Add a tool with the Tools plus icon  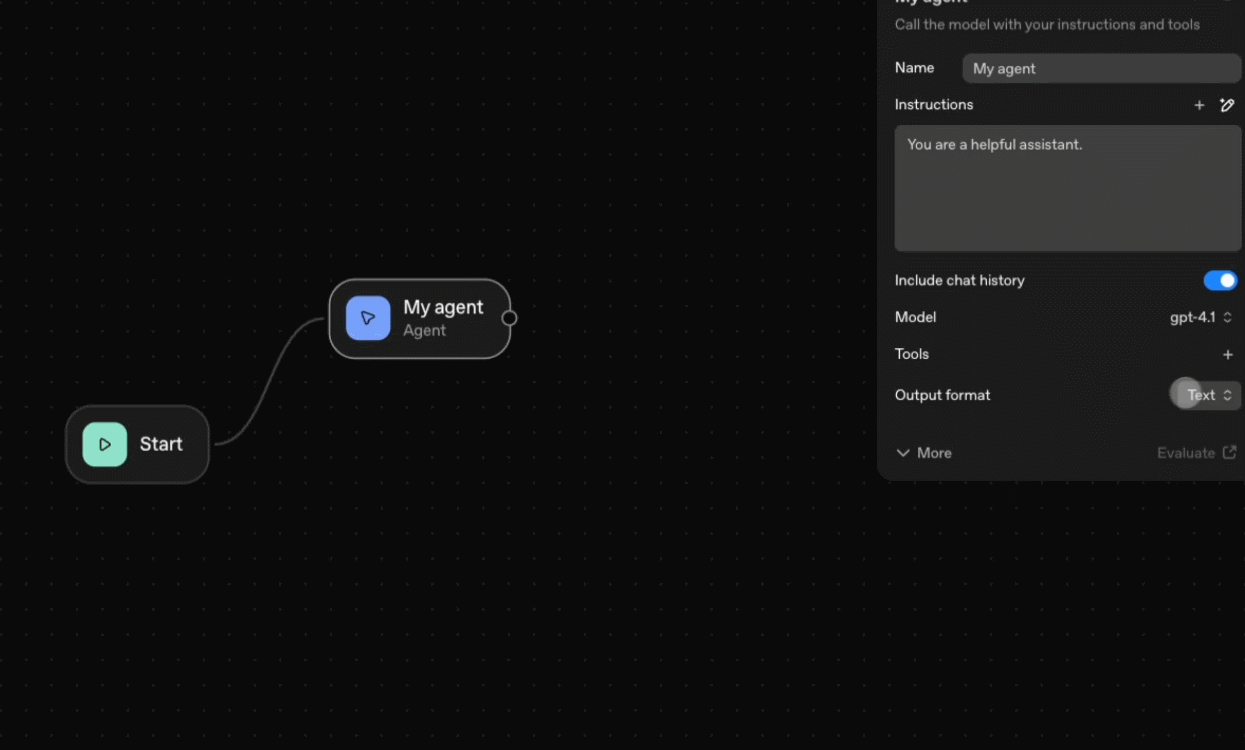[1227, 354]
